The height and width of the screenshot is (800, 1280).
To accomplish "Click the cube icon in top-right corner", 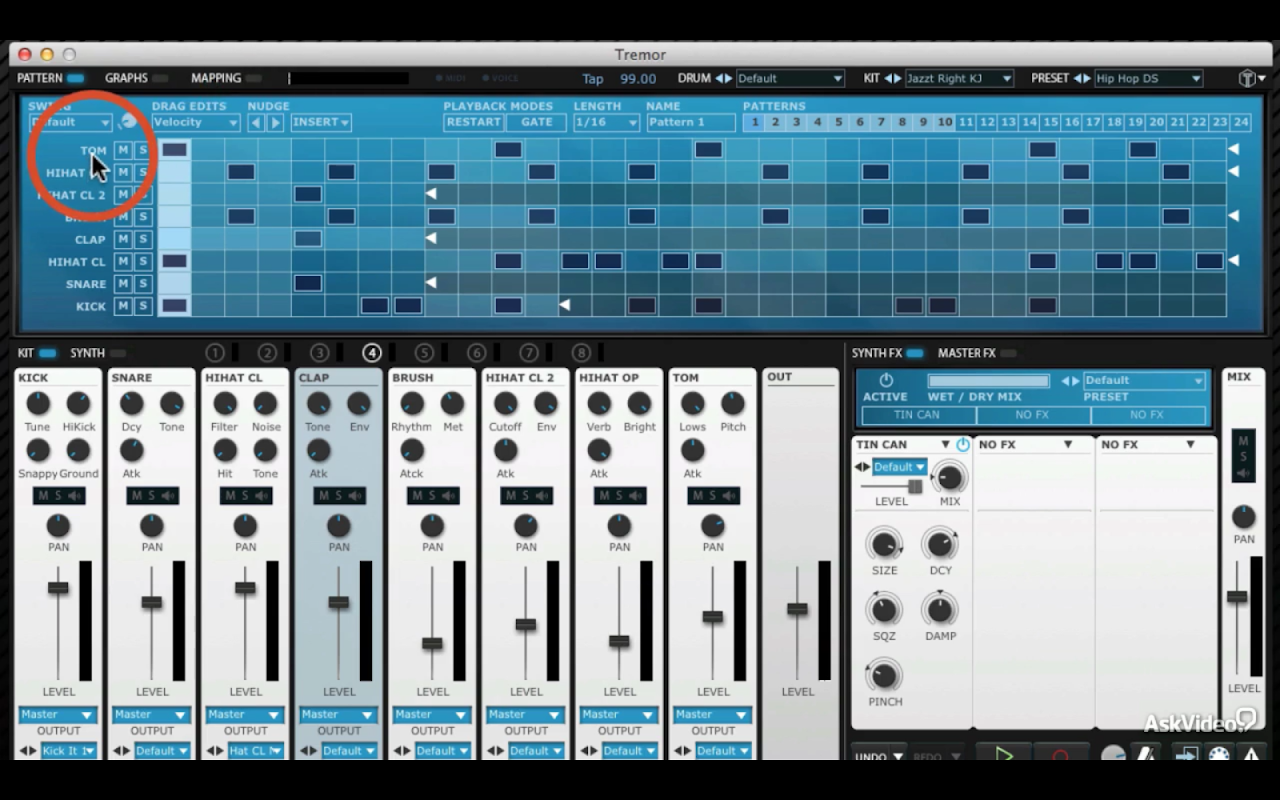I will tap(1247, 78).
